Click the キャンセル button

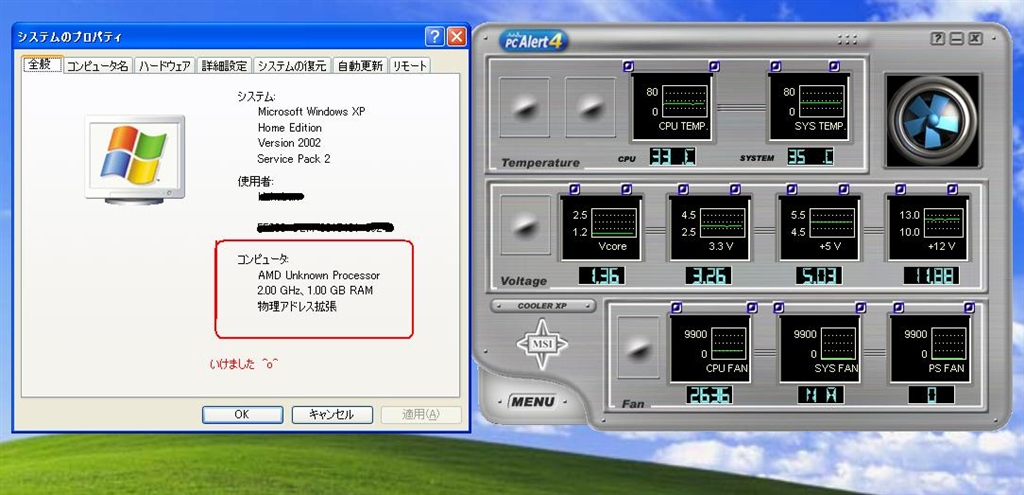[x=332, y=415]
